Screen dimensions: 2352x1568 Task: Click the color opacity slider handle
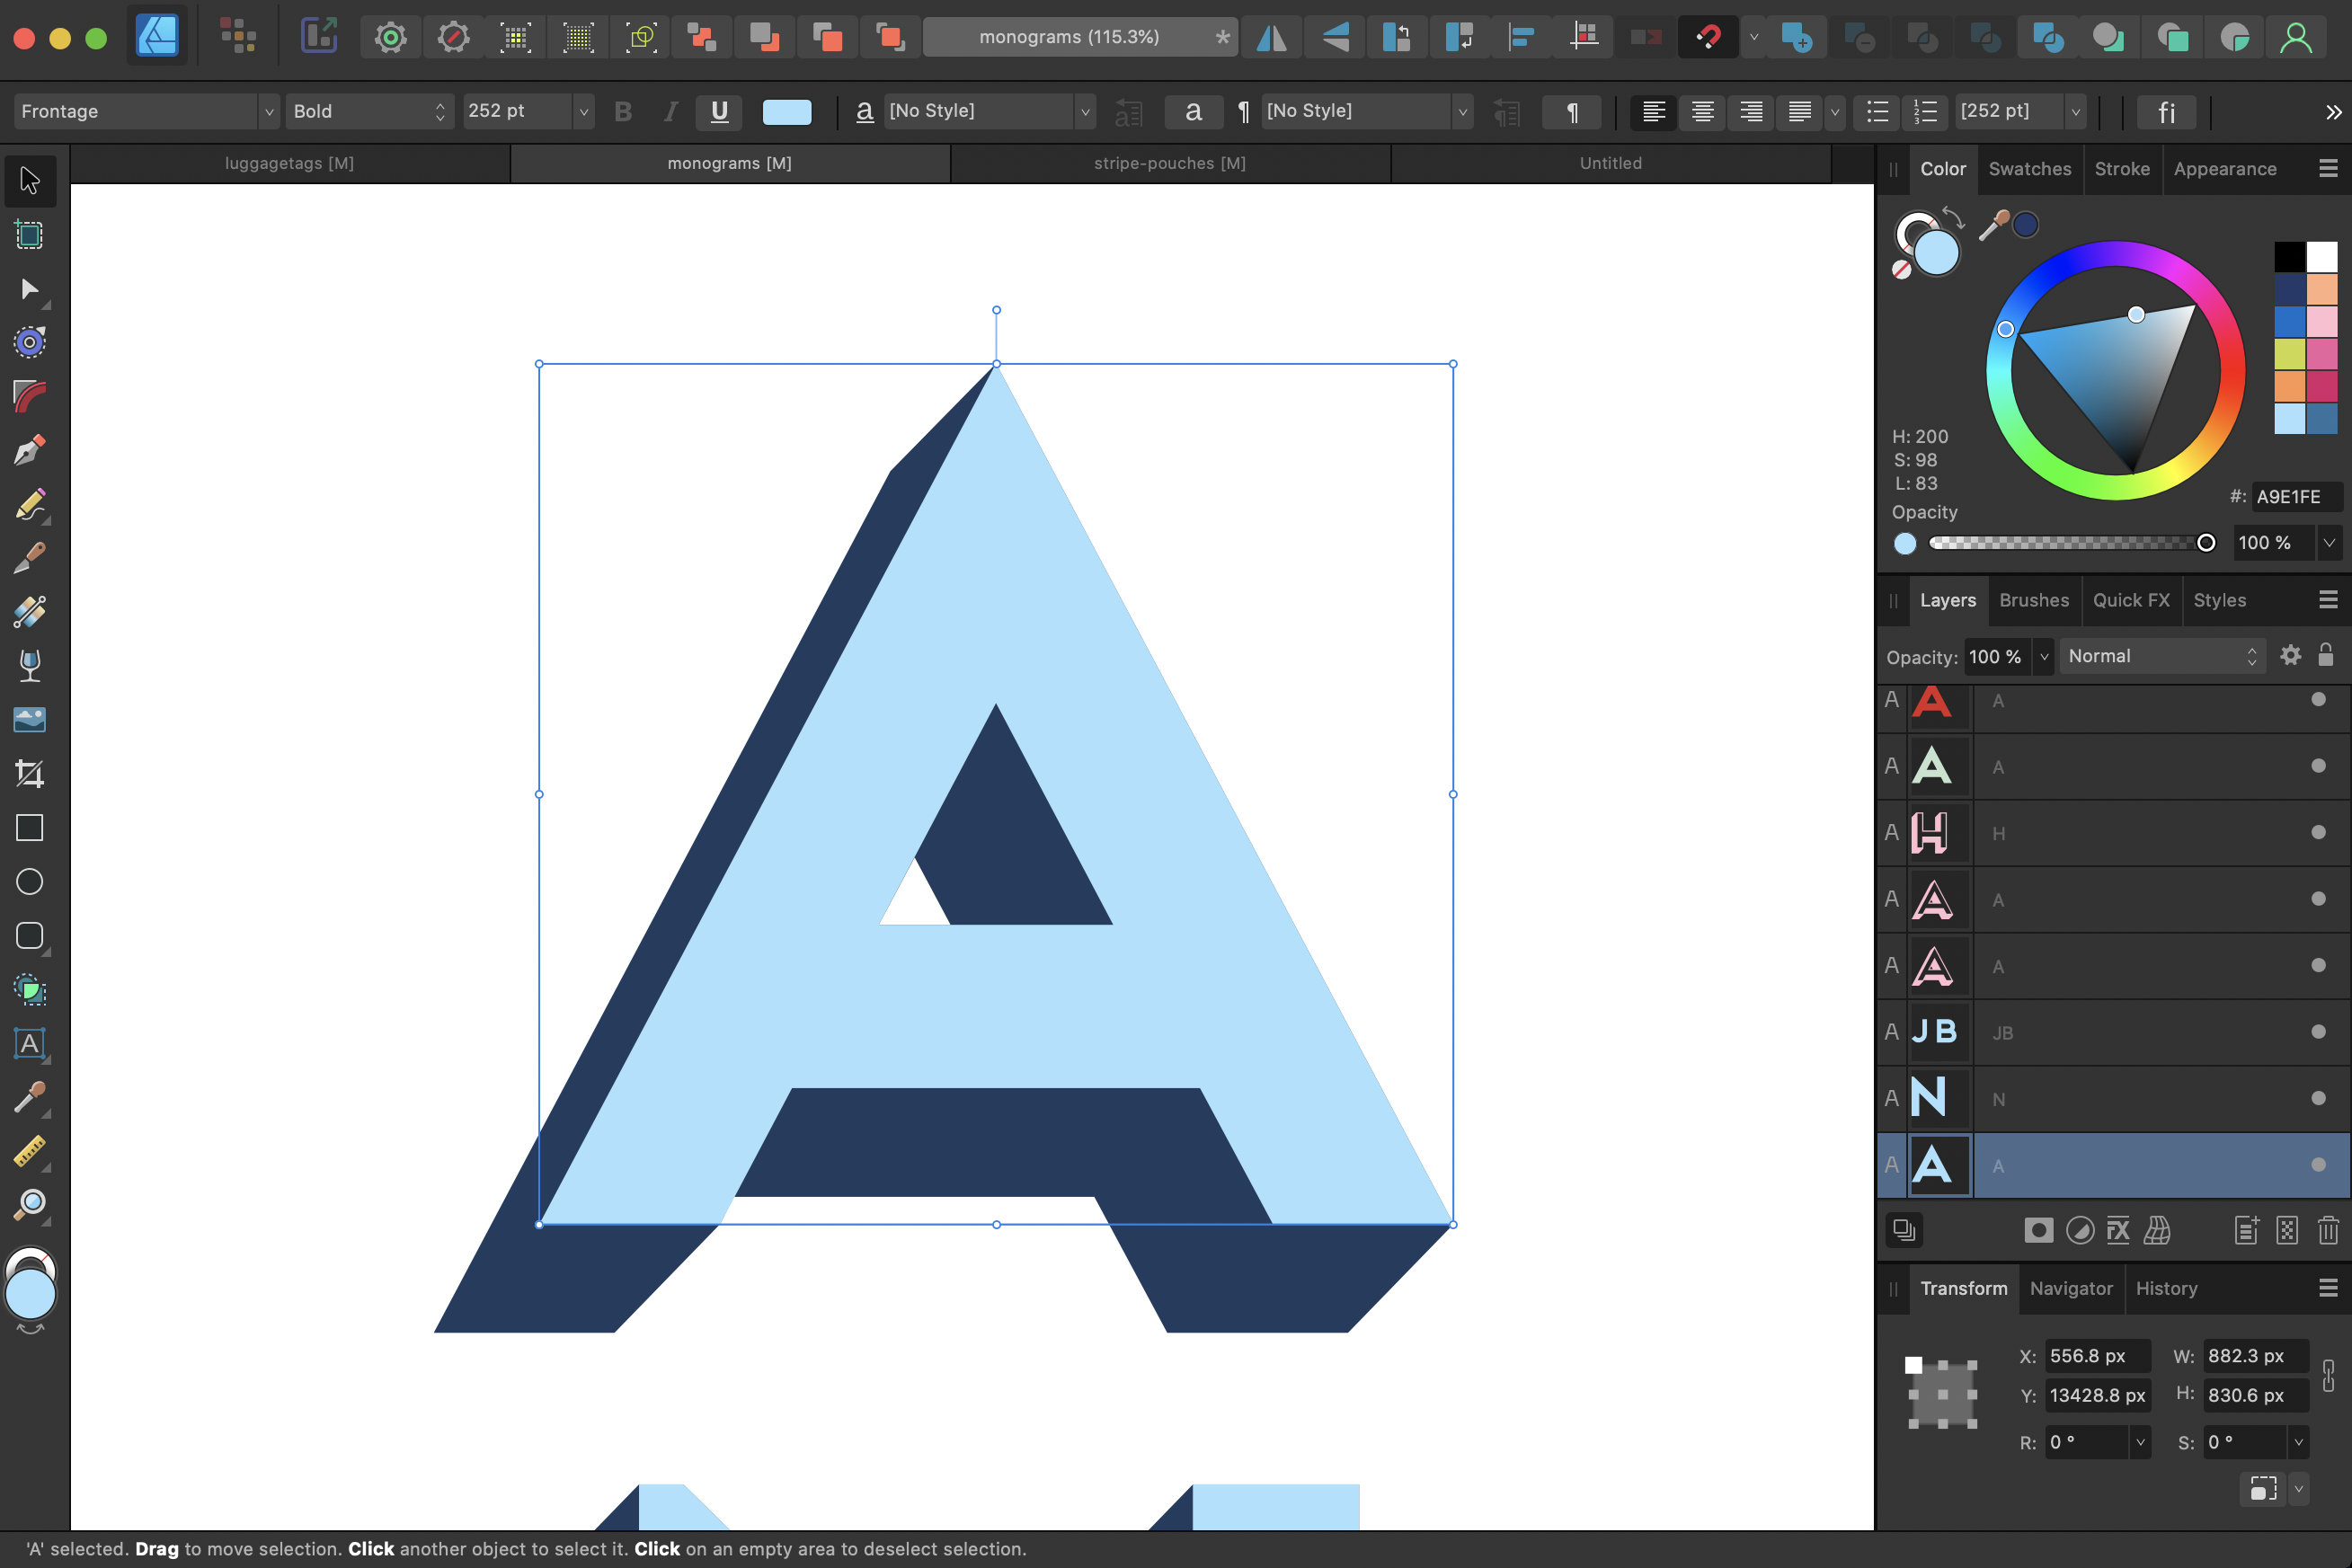pyautogui.click(x=2205, y=543)
